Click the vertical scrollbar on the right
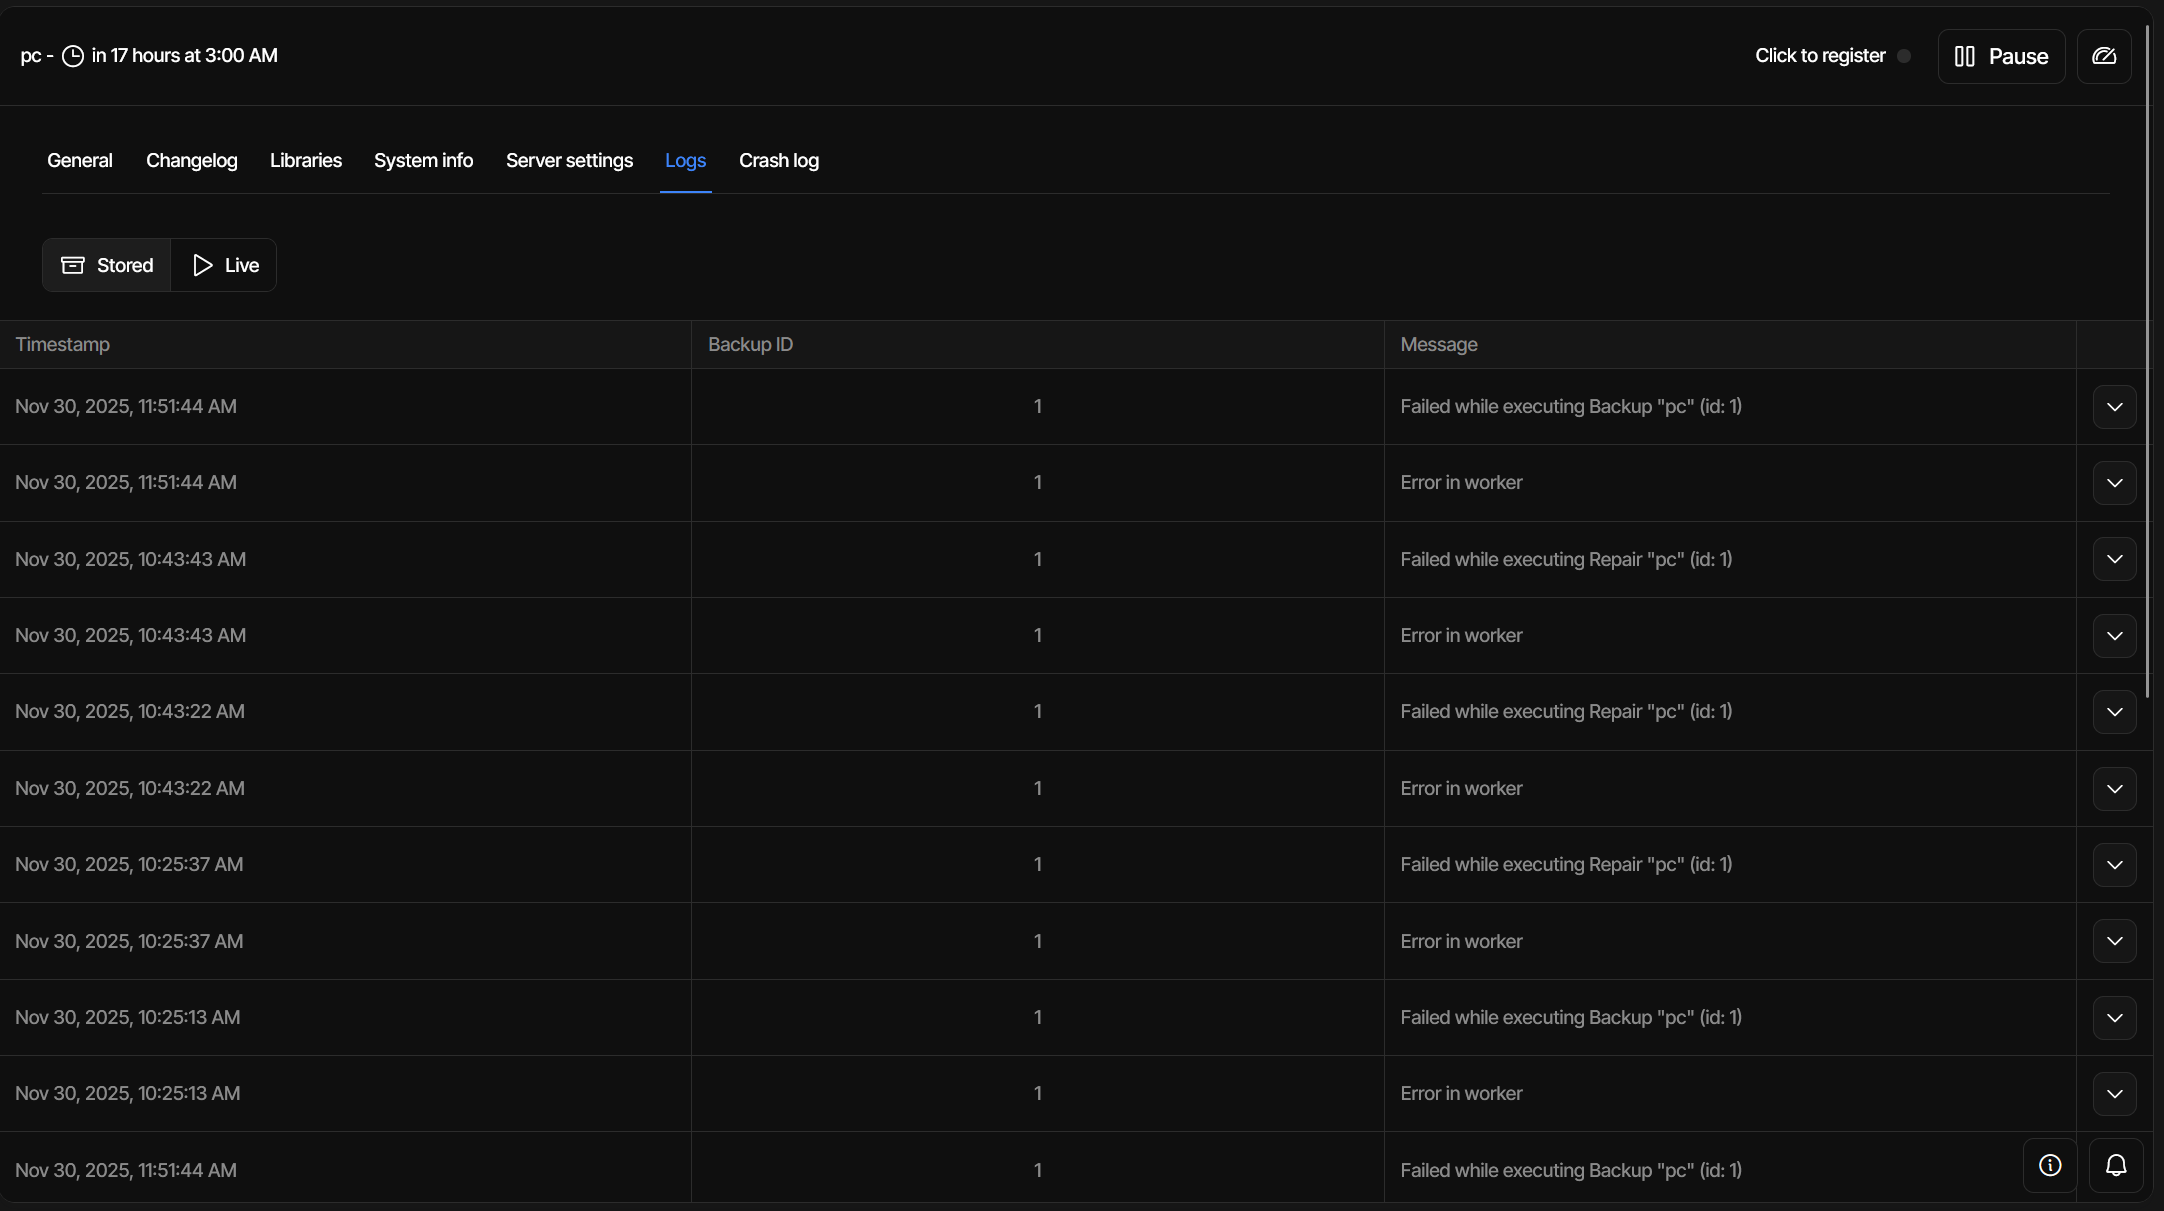Image resolution: width=2164 pixels, height=1211 pixels. point(2147,360)
